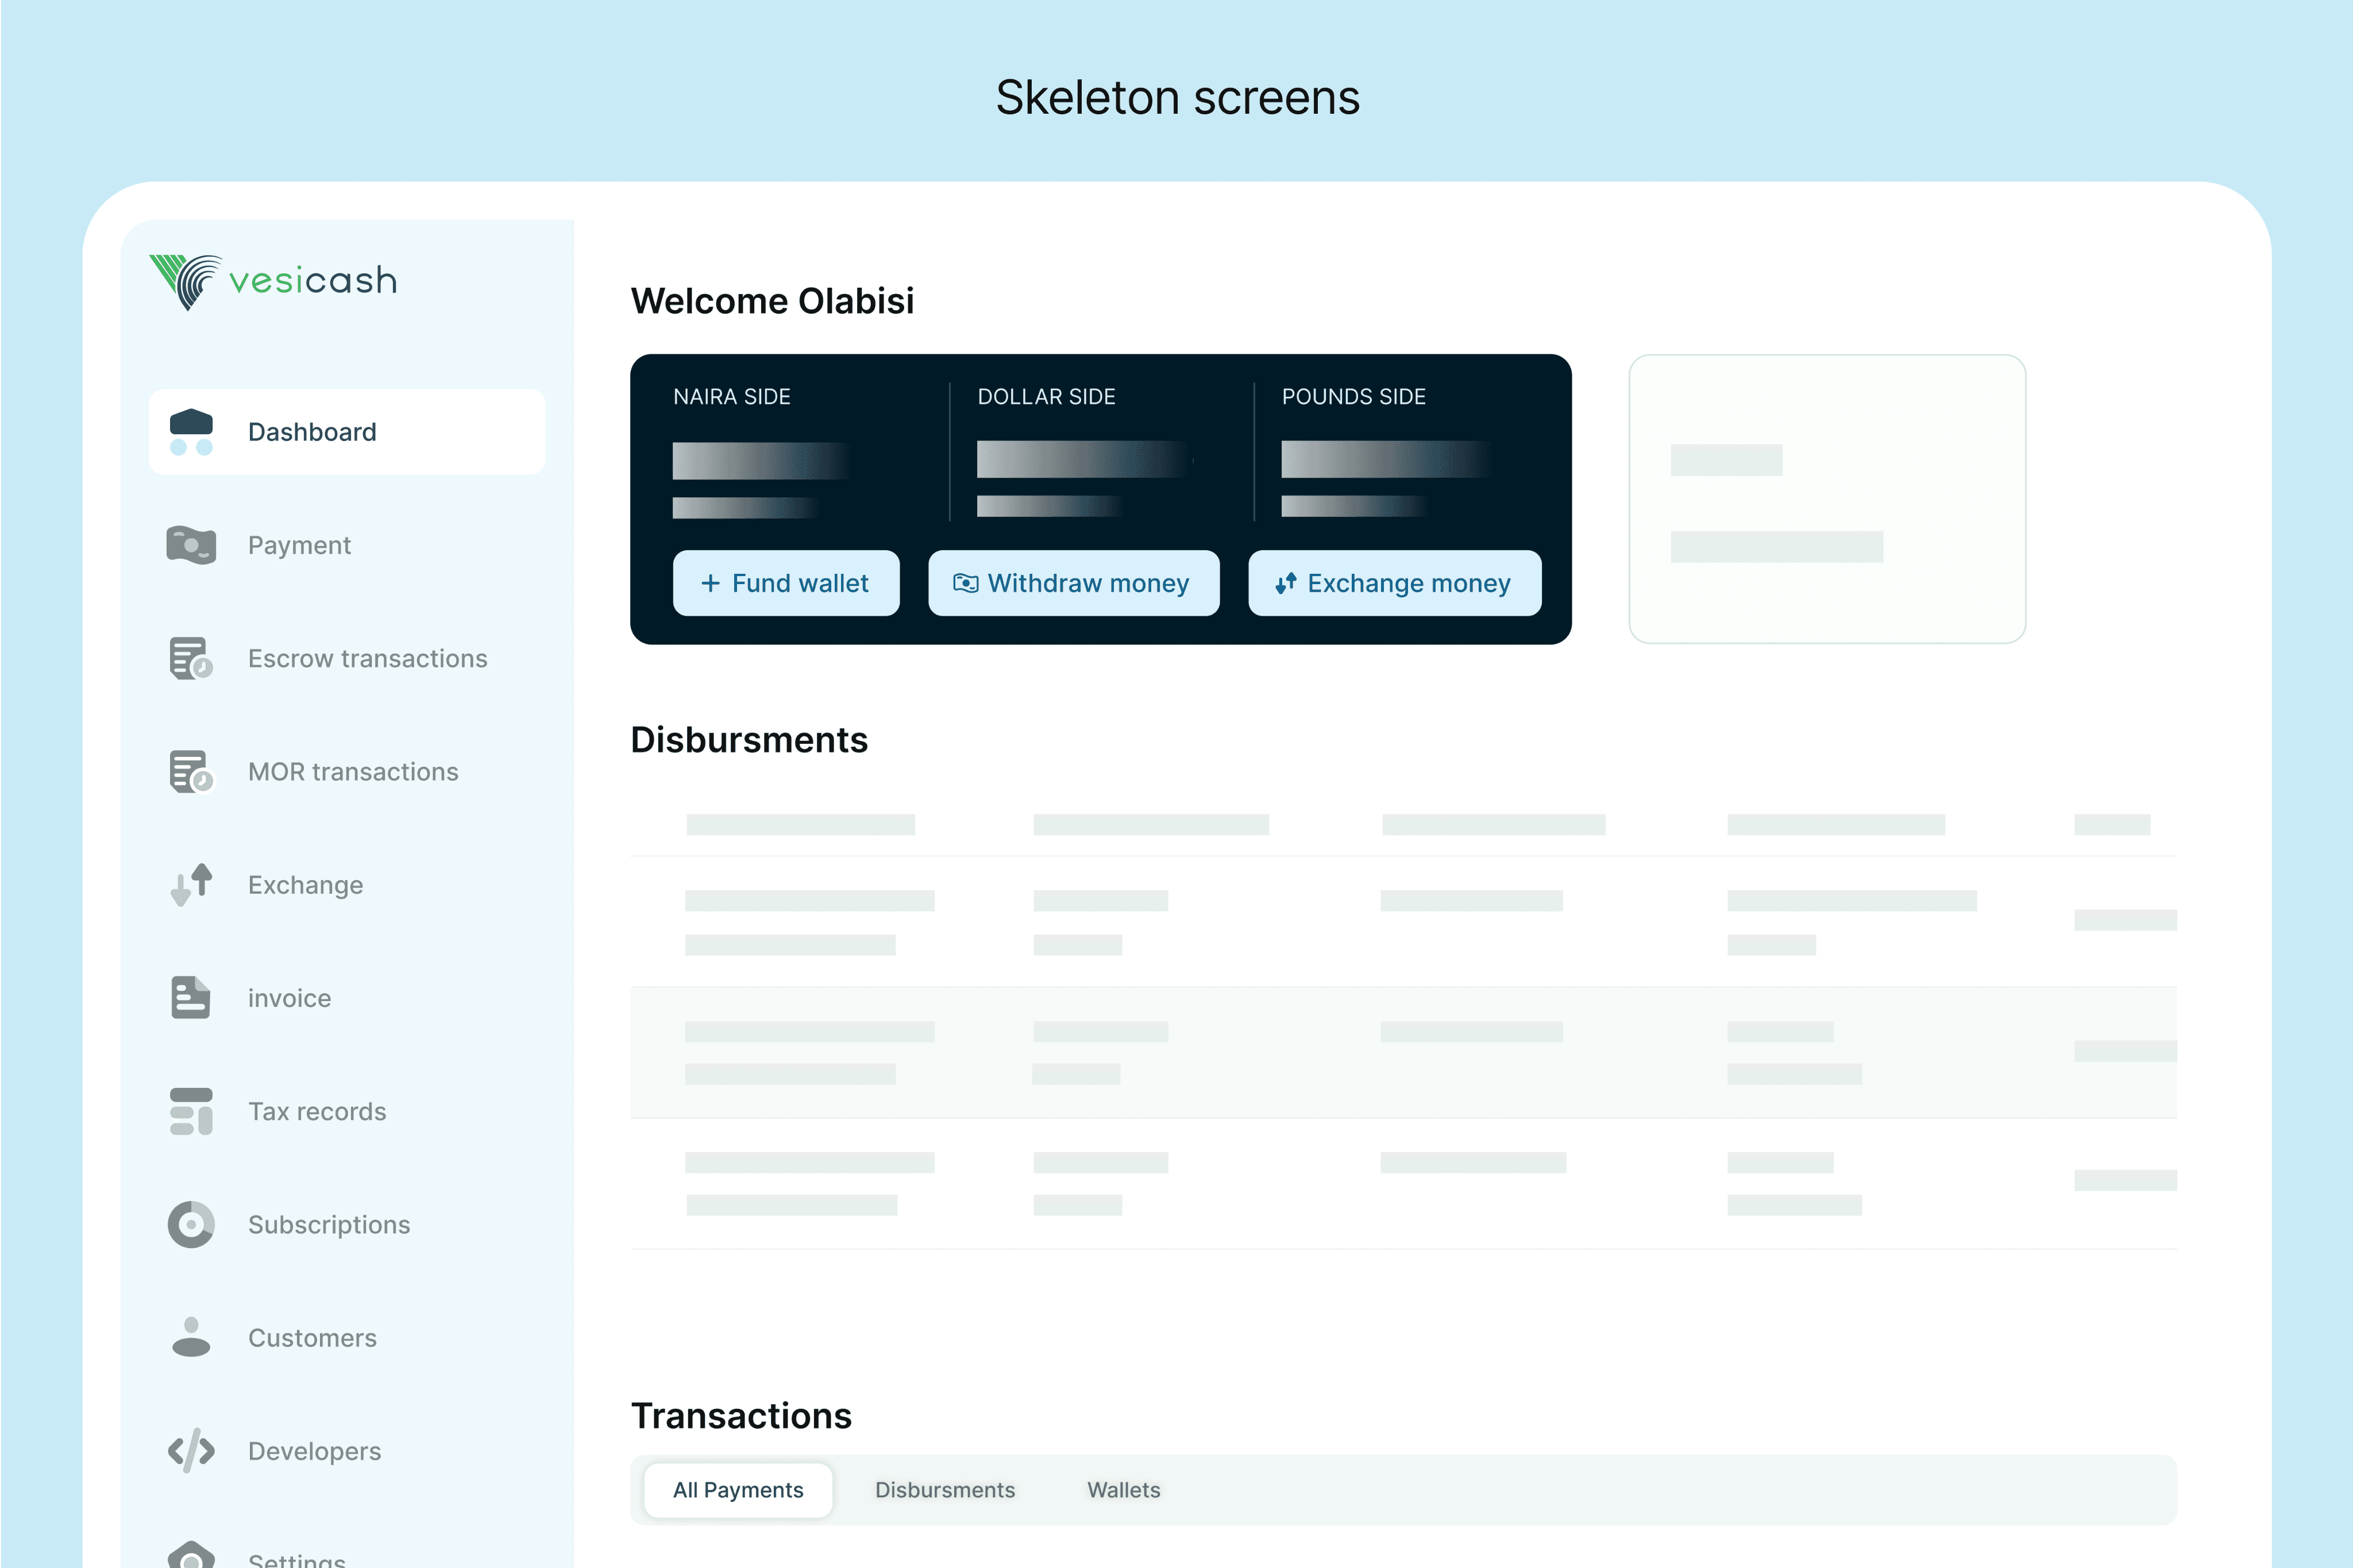Click the Customers person icon

(x=191, y=1337)
